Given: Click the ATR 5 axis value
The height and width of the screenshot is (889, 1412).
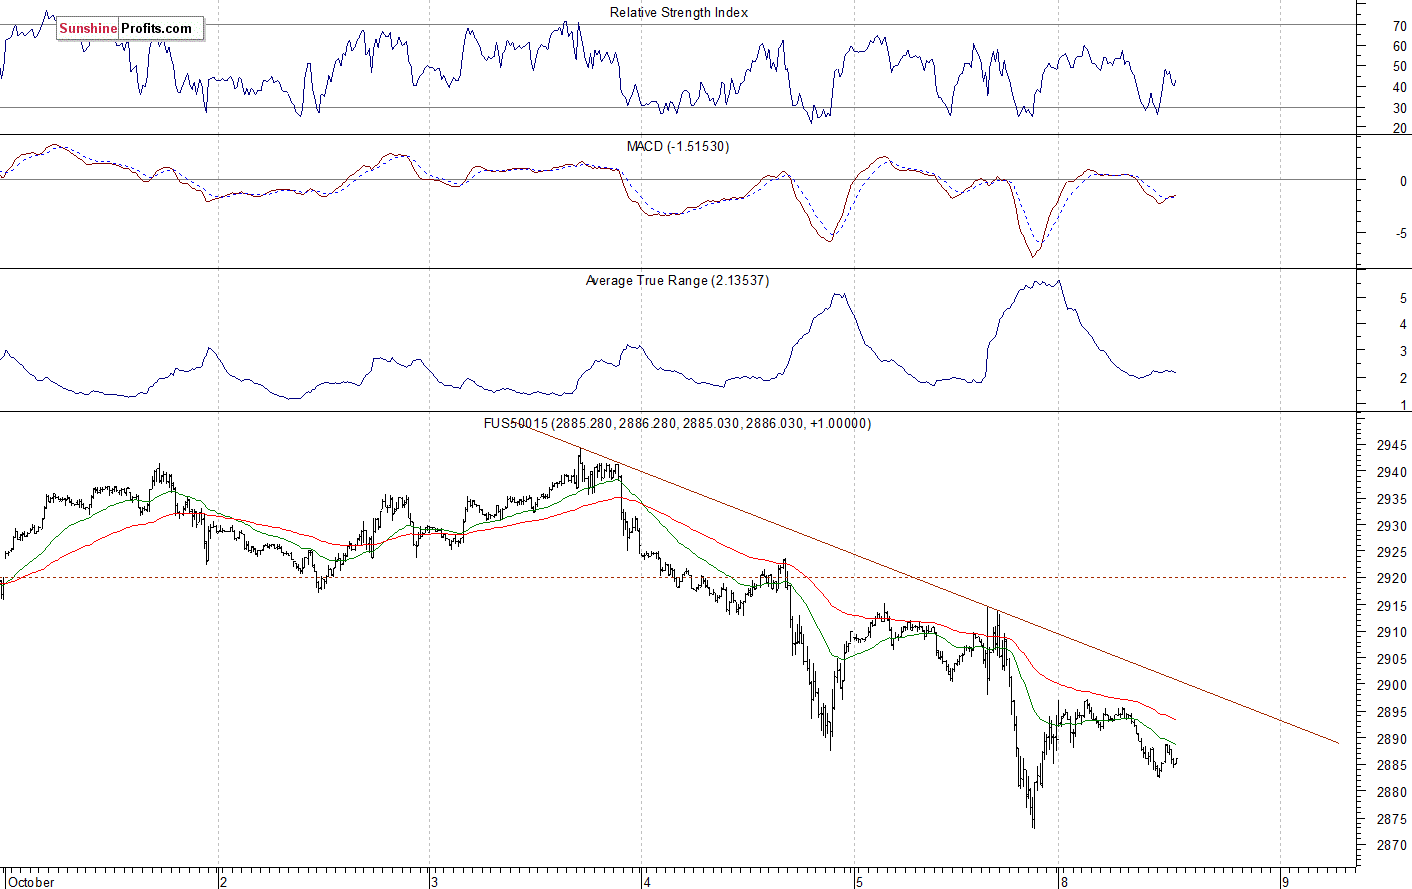Looking at the screenshot, I should click(x=1403, y=298).
